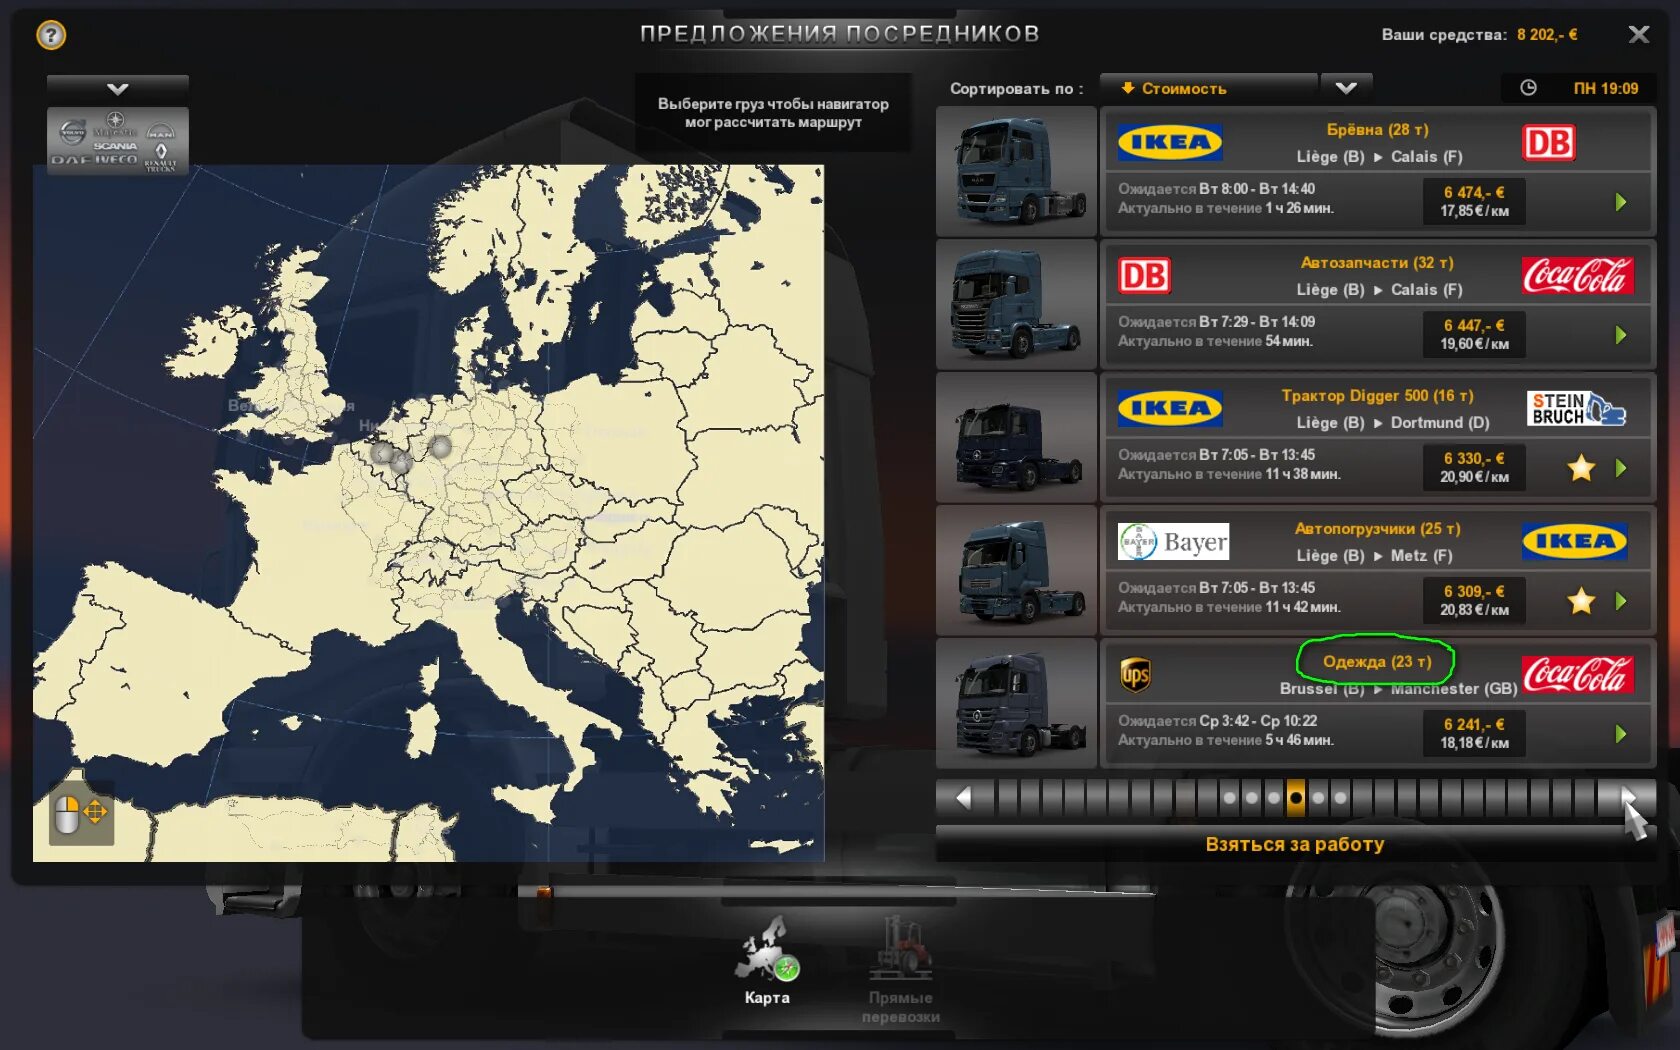The height and width of the screenshot is (1050, 1680).
Task: Select the Трактор Digger 500 job
Action: point(1378,438)
